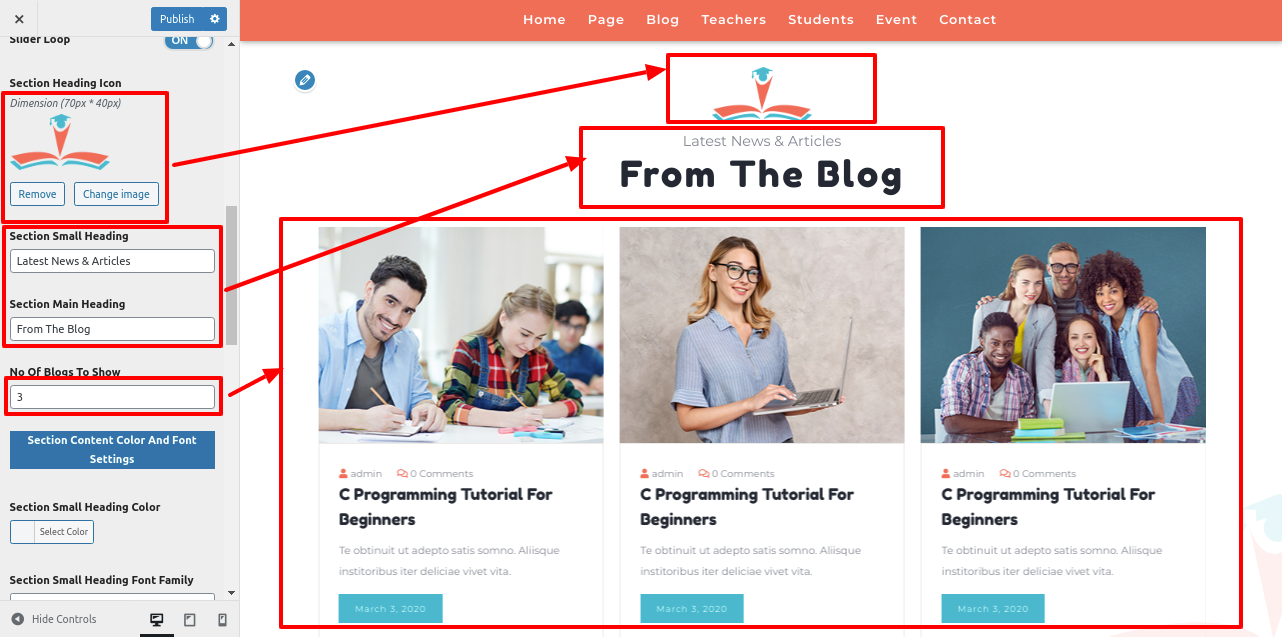Close the customizer with the X icon
This screenshot has width=1282, height=637.
click(19, 19)
